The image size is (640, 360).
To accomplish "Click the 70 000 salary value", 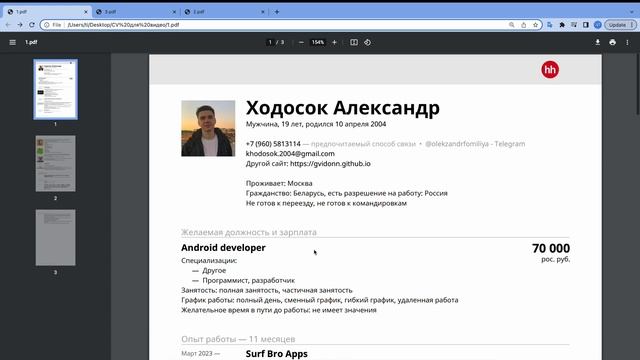I will [x=551, y=248].
